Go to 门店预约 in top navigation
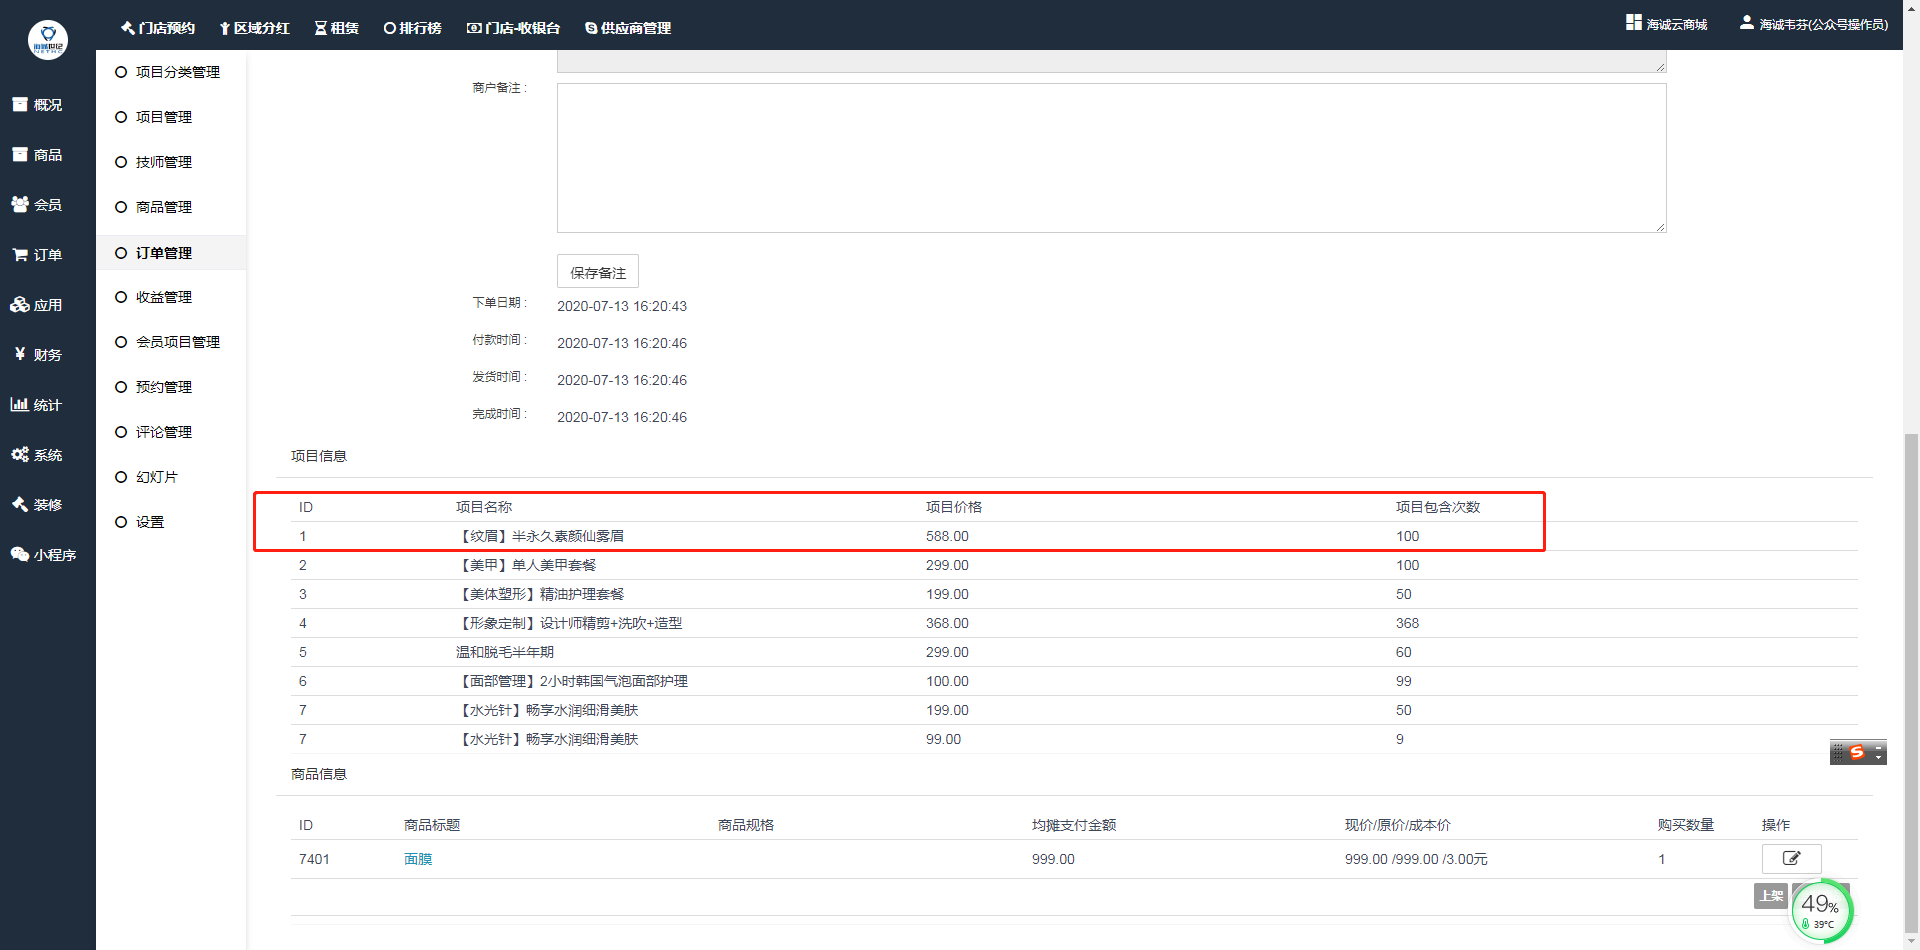This screenshot has width=1920, height=950. click(158, 28)
